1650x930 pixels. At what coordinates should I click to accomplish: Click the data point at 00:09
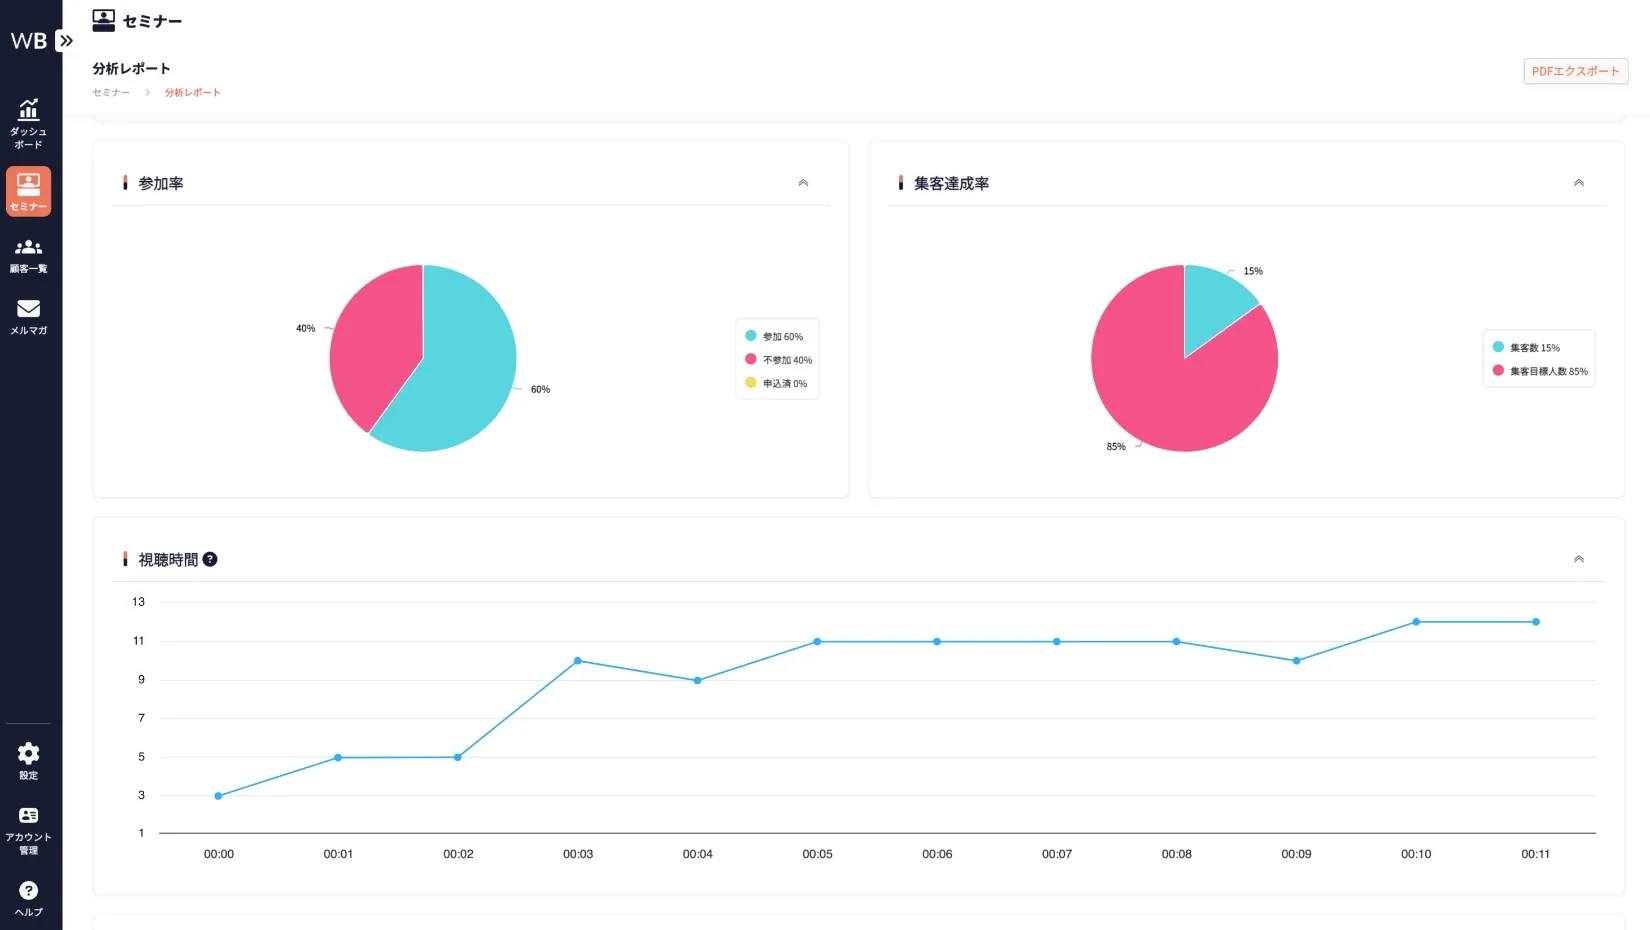point(1296,661)
